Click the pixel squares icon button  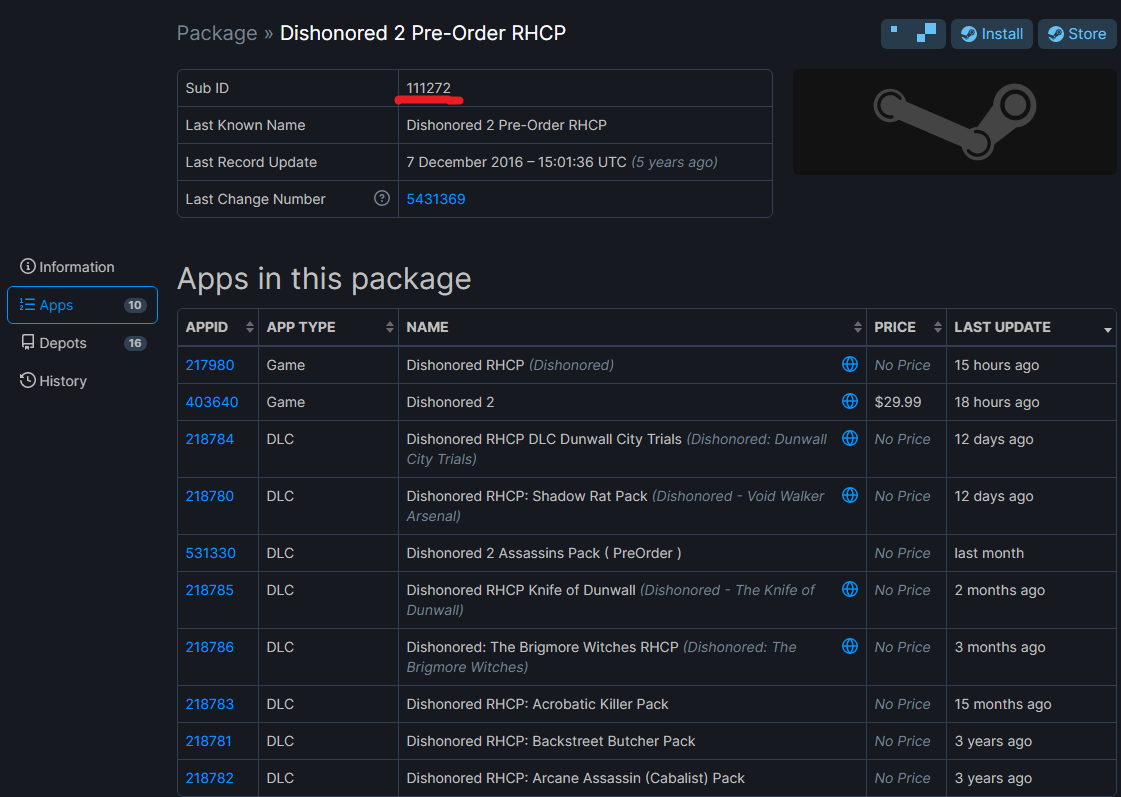tap(912, 34)
